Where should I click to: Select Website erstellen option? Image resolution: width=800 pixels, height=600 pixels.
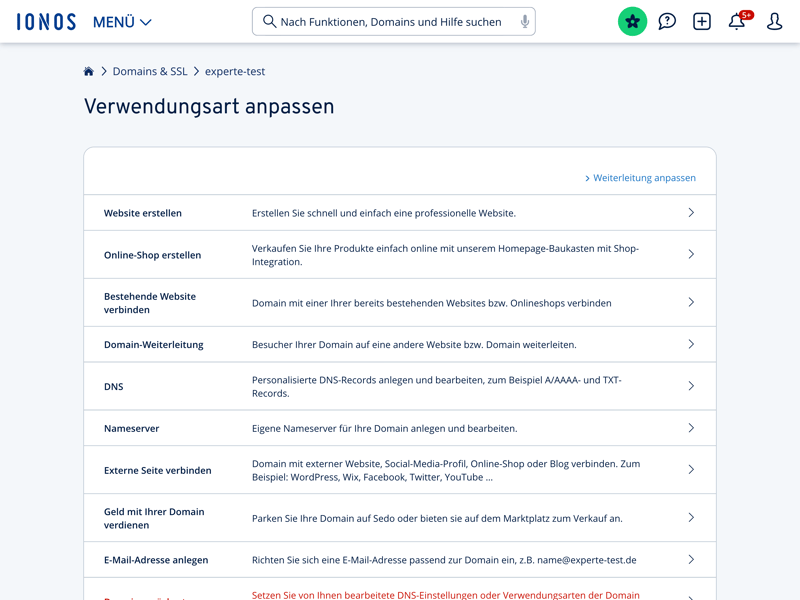[x=143, y=213]
